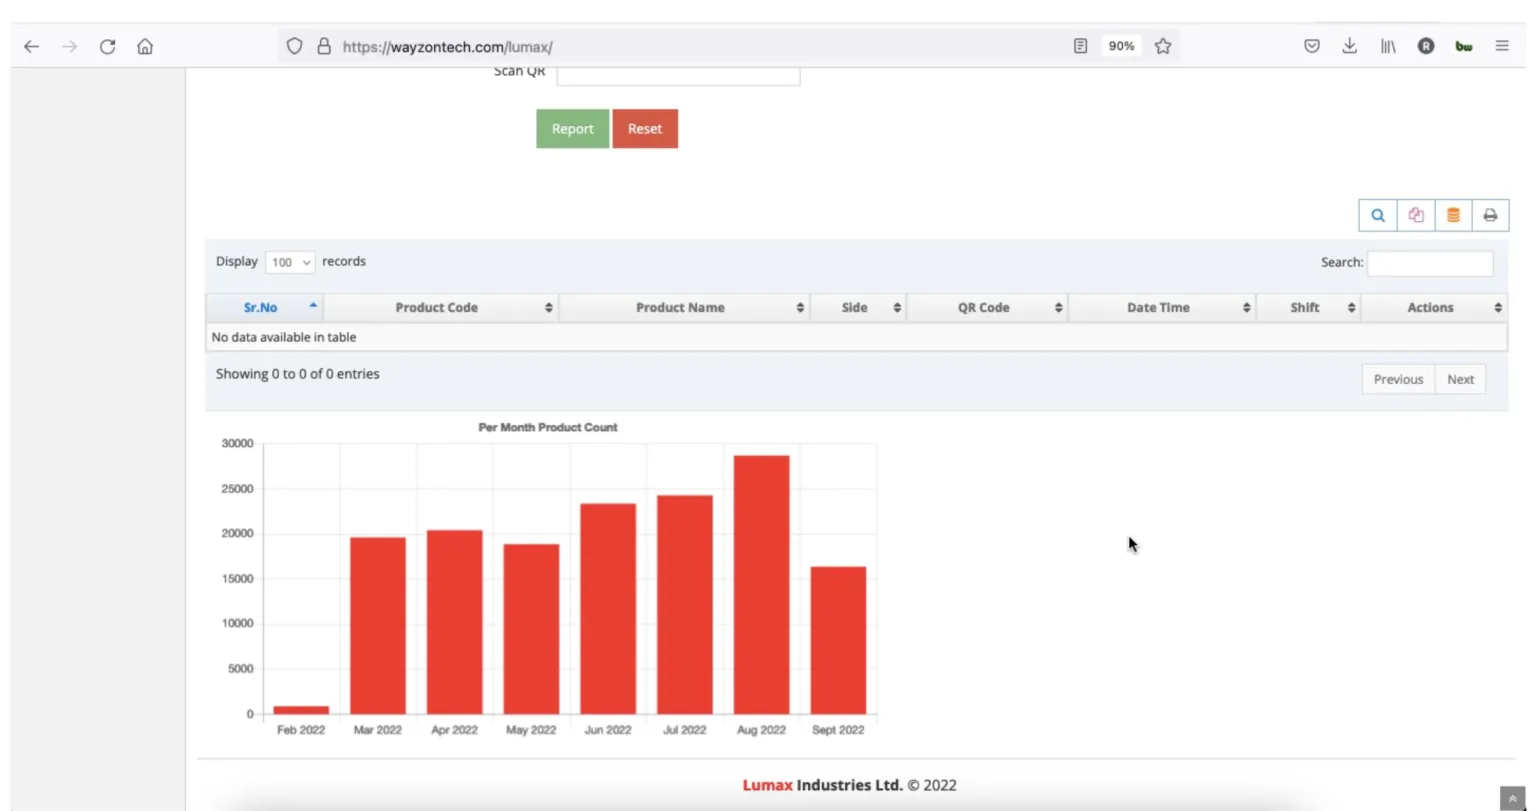Click the account avatar R icon

coord(1426,46)
